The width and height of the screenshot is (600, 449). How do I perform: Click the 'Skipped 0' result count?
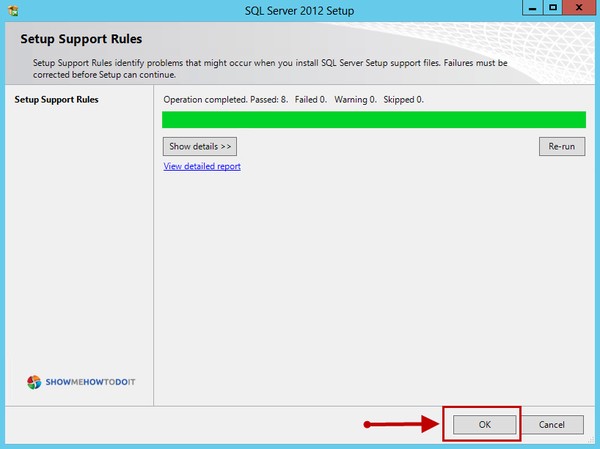[402, 100]
